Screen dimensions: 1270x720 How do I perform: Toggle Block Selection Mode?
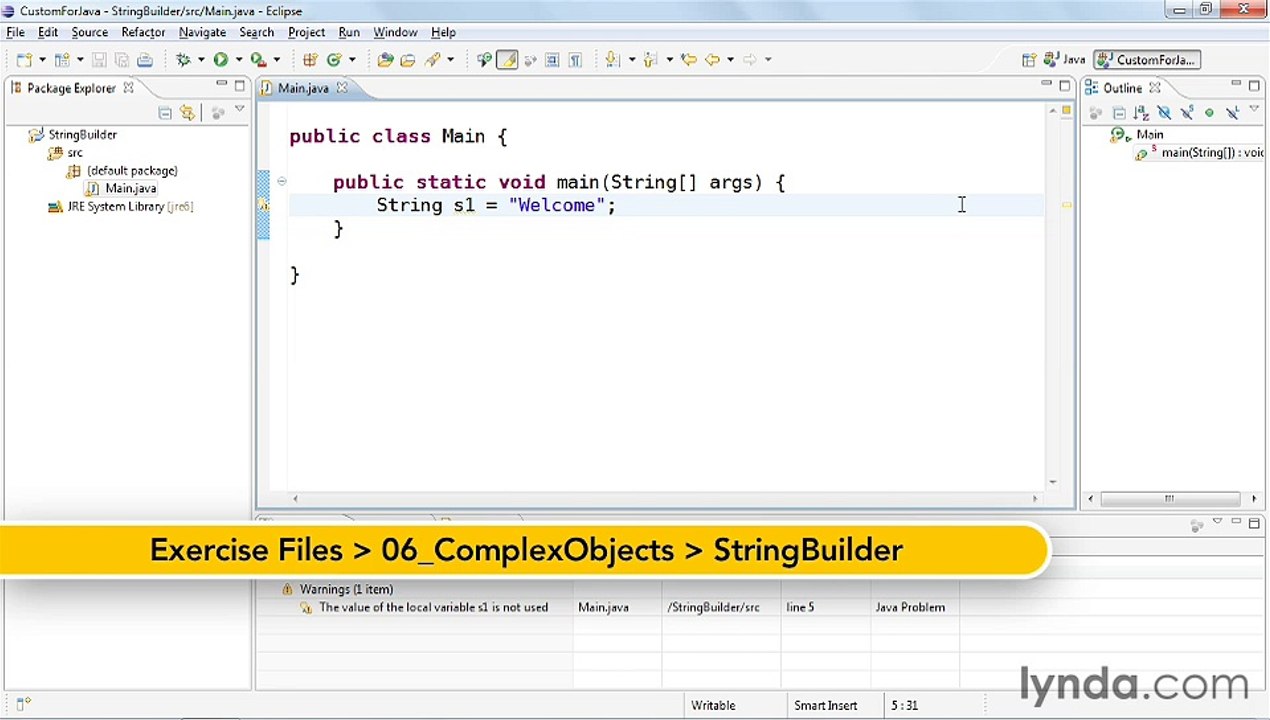coord(551,60)
